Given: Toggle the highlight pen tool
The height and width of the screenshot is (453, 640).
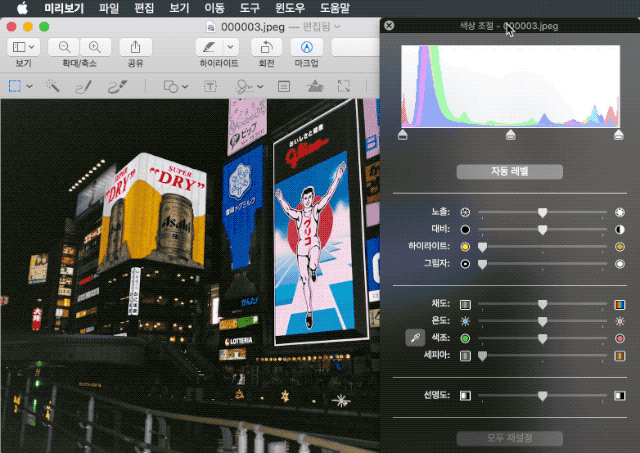Looking at the screenshot, I should (209, 47).
